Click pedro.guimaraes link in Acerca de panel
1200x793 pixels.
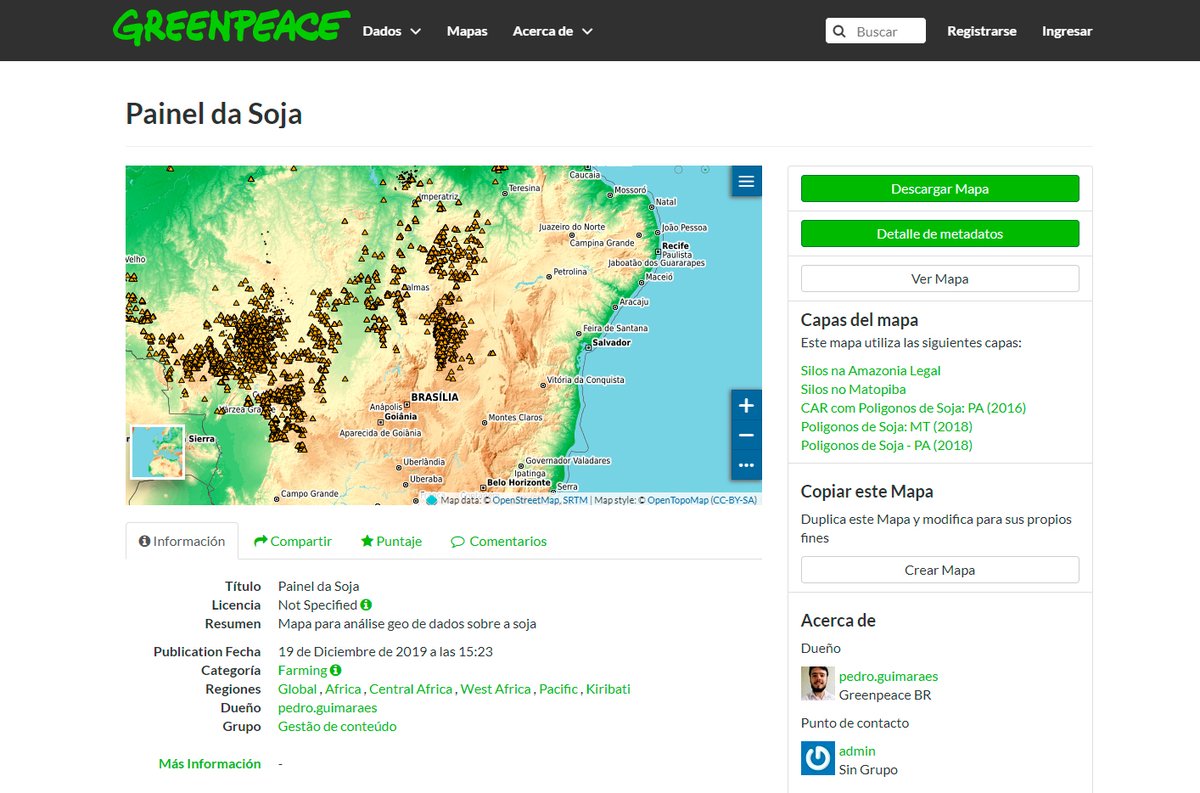click(888, 676)
